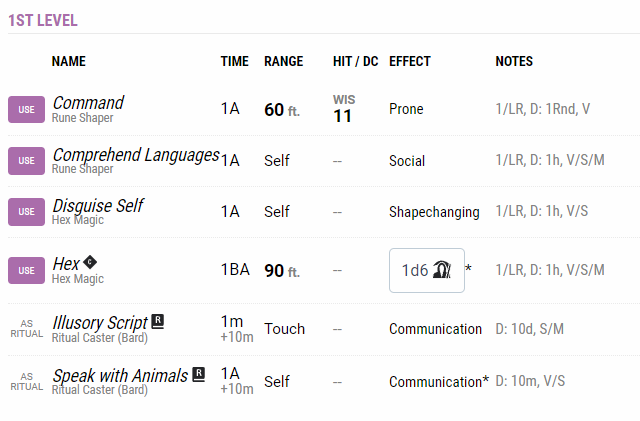Screen dimensions: 640x421
Task: Use the Command spell
Action: (x=27, y=109)
